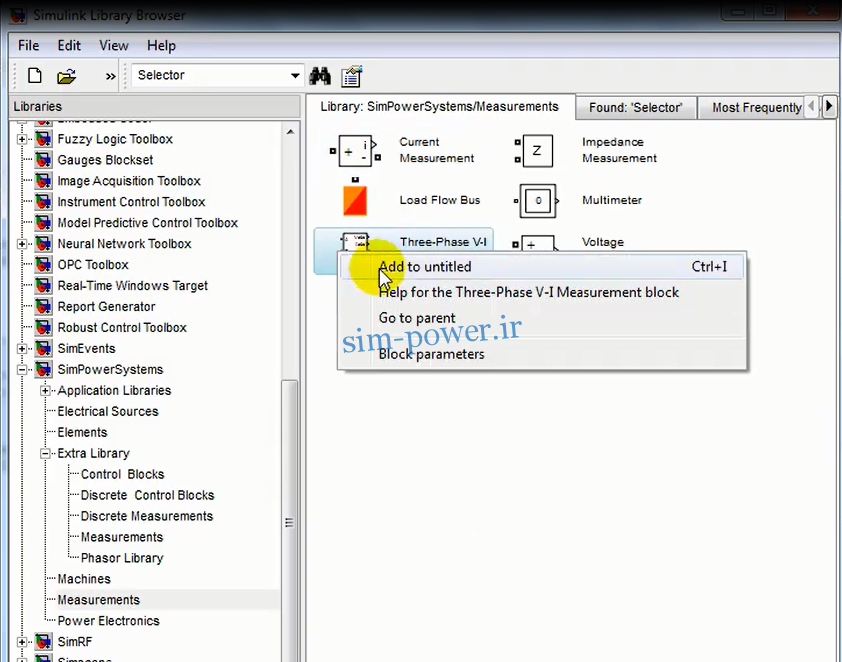Image resolution: width=842 pixels, height=662 pixels.
Task: Click the Libraries tree scrollbar thumb
Action: [x=289, y=521]
